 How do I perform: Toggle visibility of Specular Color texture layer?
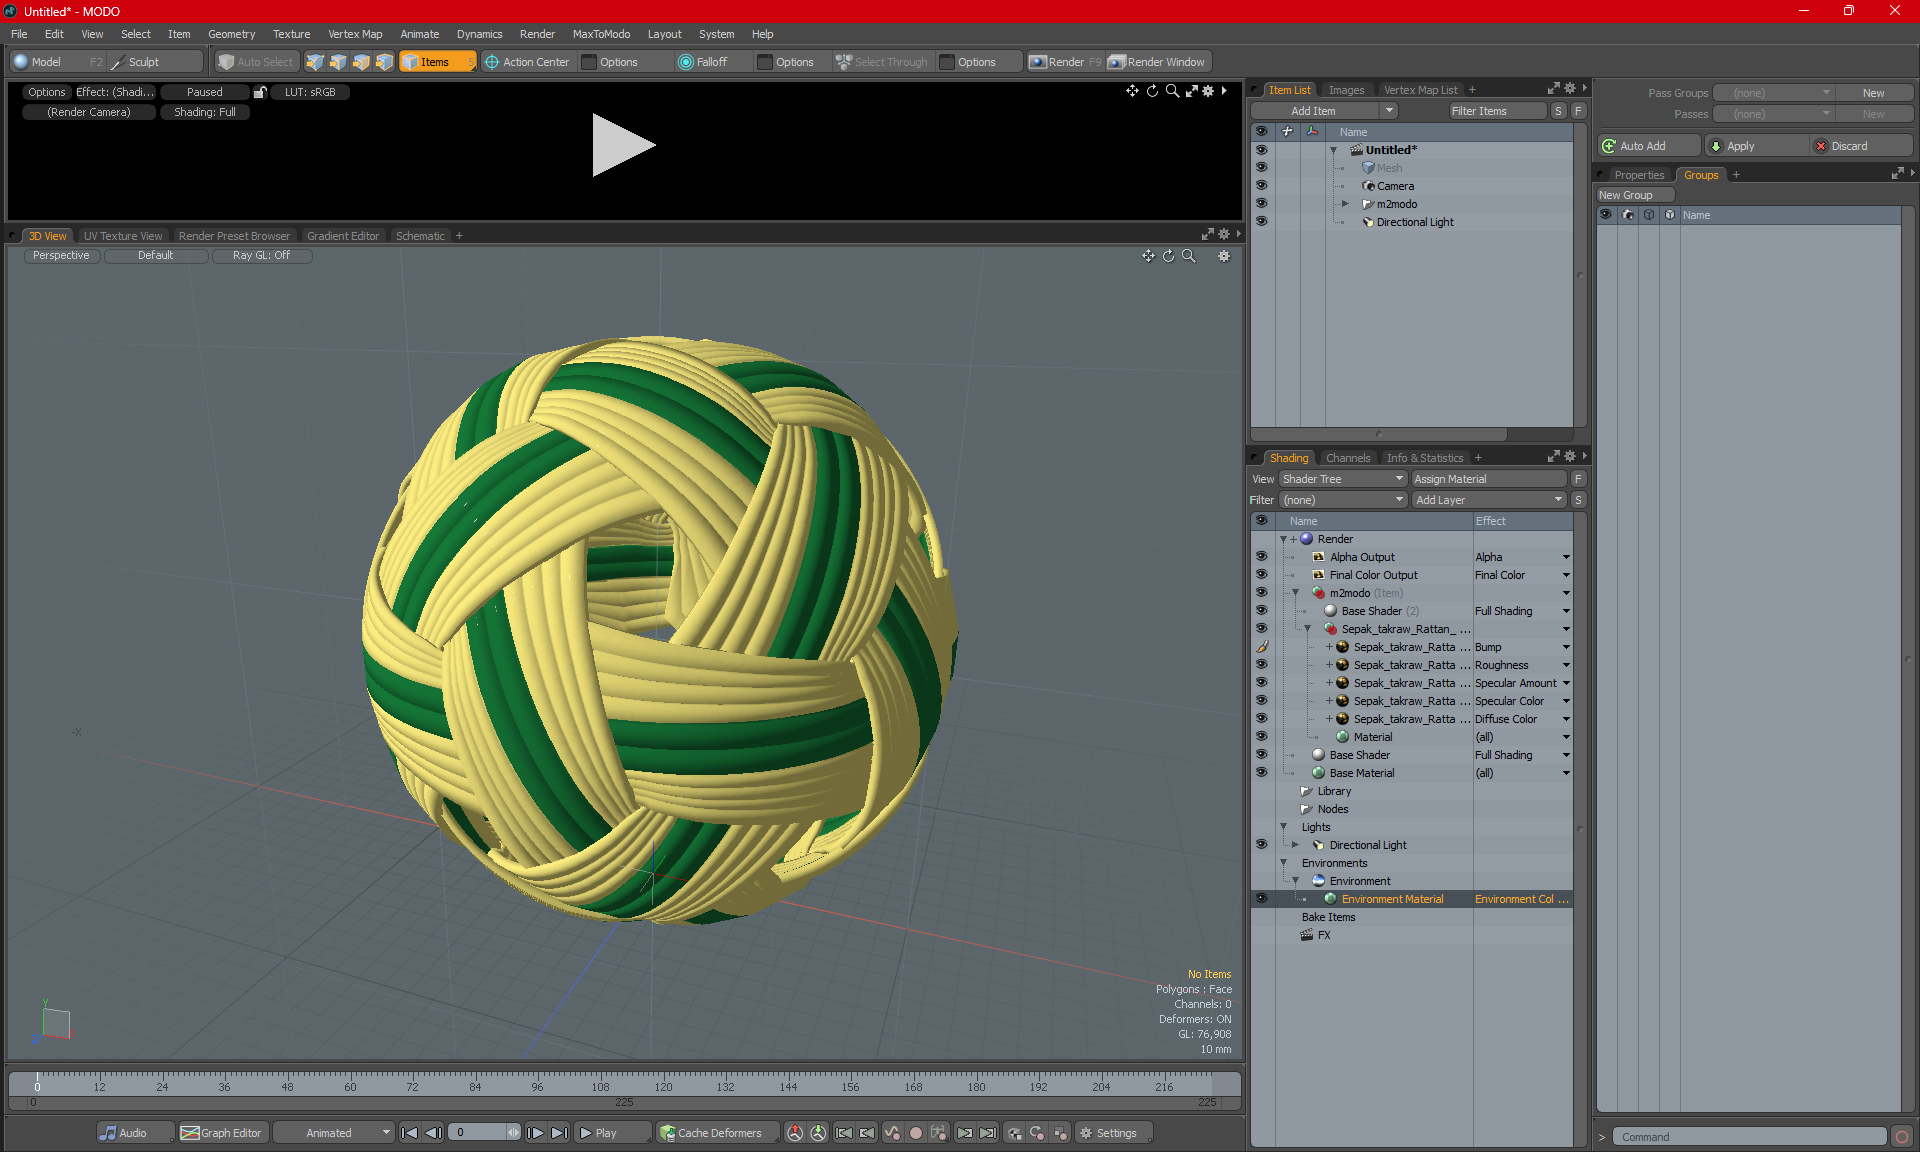1261,700
